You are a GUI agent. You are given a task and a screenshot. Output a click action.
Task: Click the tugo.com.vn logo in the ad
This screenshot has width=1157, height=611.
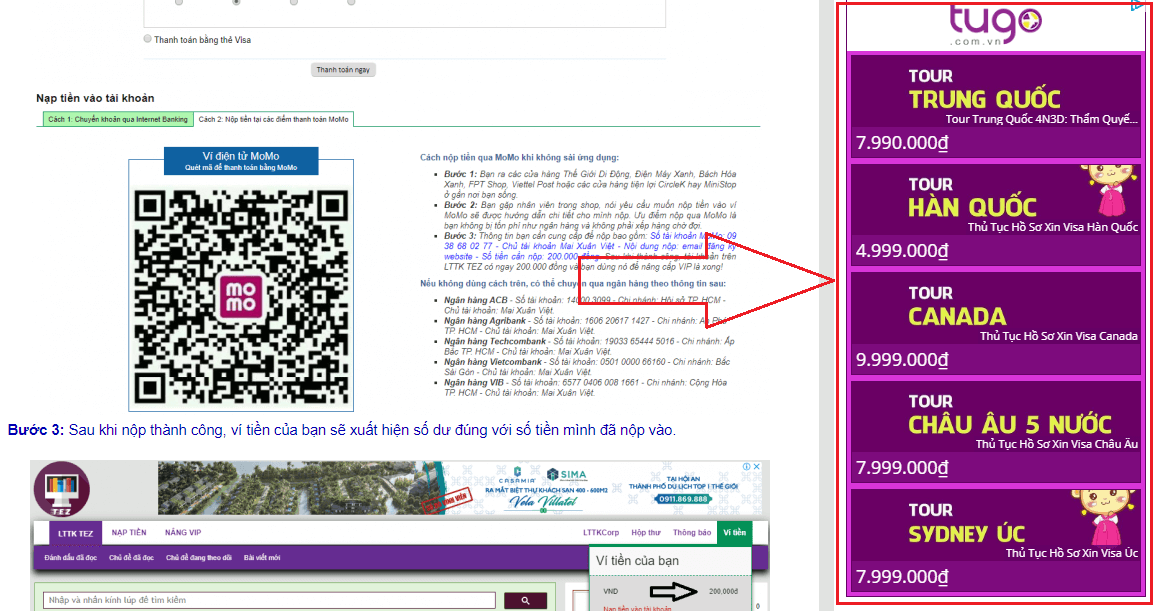[995, 26]
